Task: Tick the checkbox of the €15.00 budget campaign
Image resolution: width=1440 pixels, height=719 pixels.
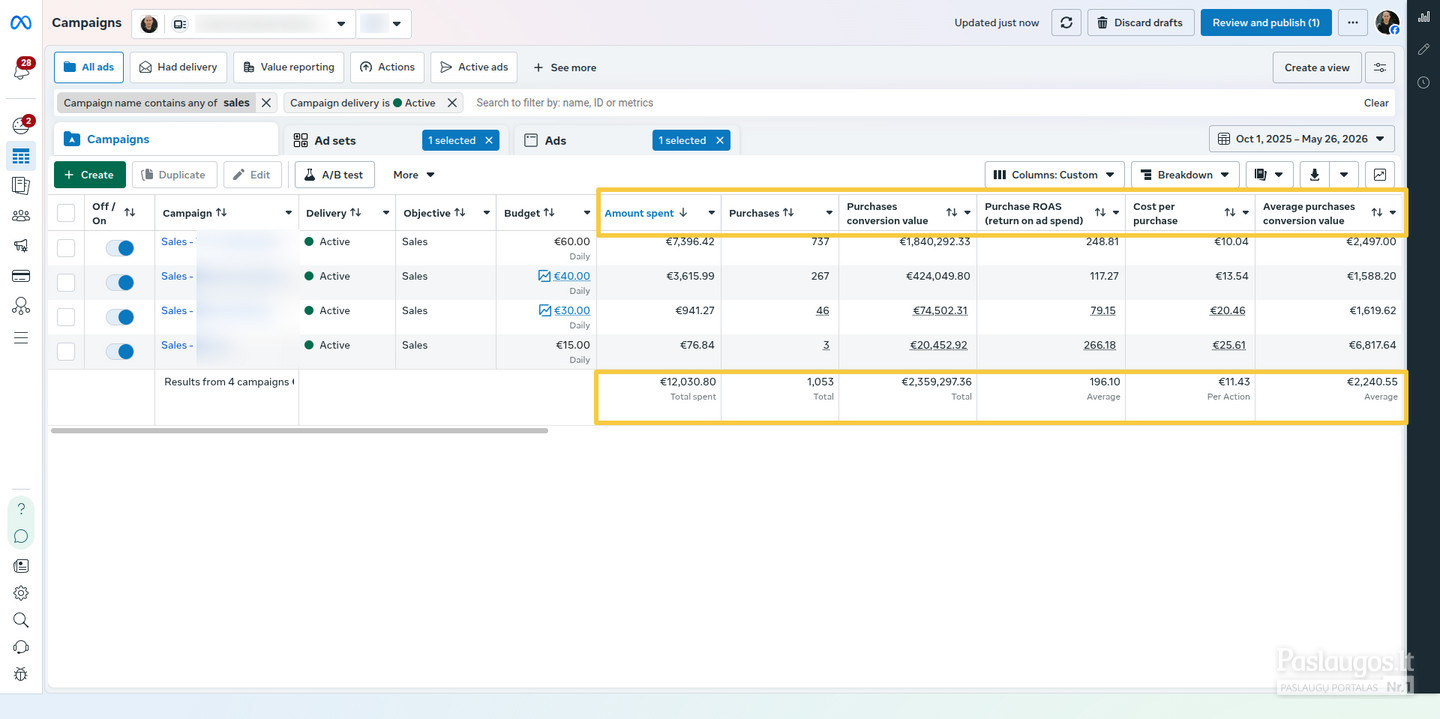Action: click(x=66, y=351)
